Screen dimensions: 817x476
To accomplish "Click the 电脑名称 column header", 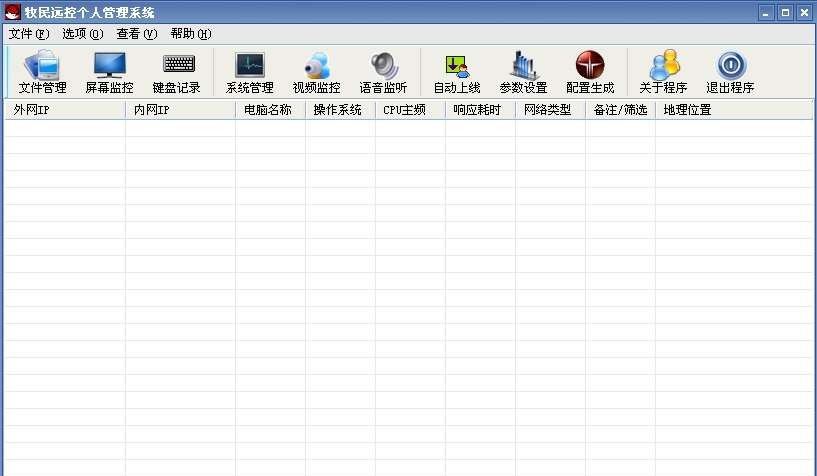I will 270,110.
